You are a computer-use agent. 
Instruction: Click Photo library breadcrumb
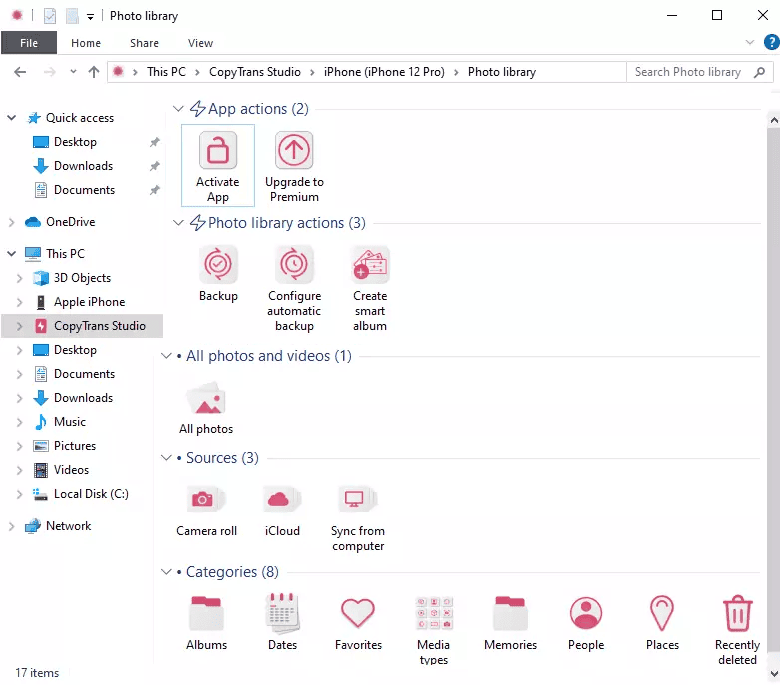pos(502,72)
